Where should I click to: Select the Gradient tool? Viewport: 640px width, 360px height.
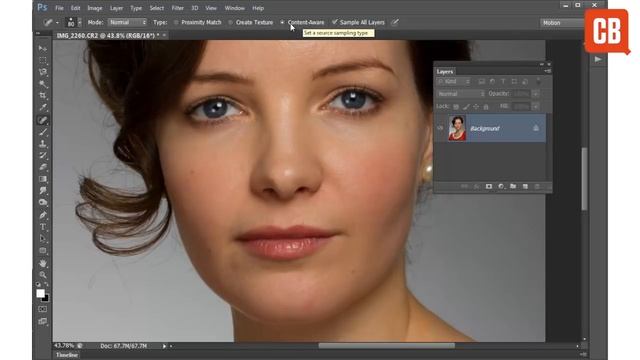pyautogui.click(x=42, y=179)
